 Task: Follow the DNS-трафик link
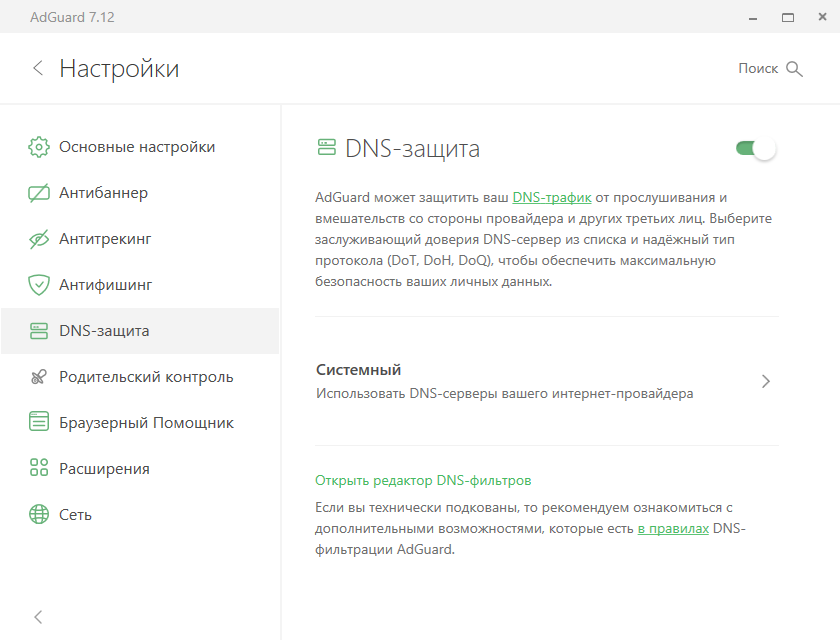[552, 198]
